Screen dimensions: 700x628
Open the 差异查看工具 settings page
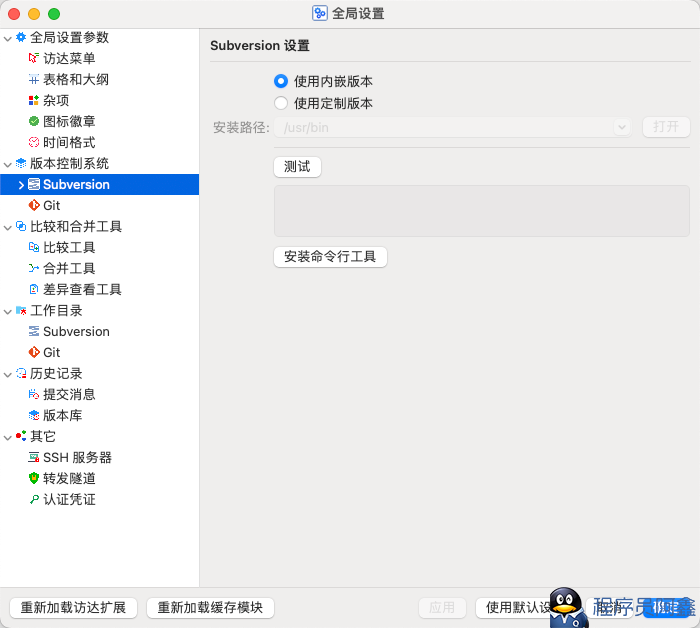coord(82,289)
